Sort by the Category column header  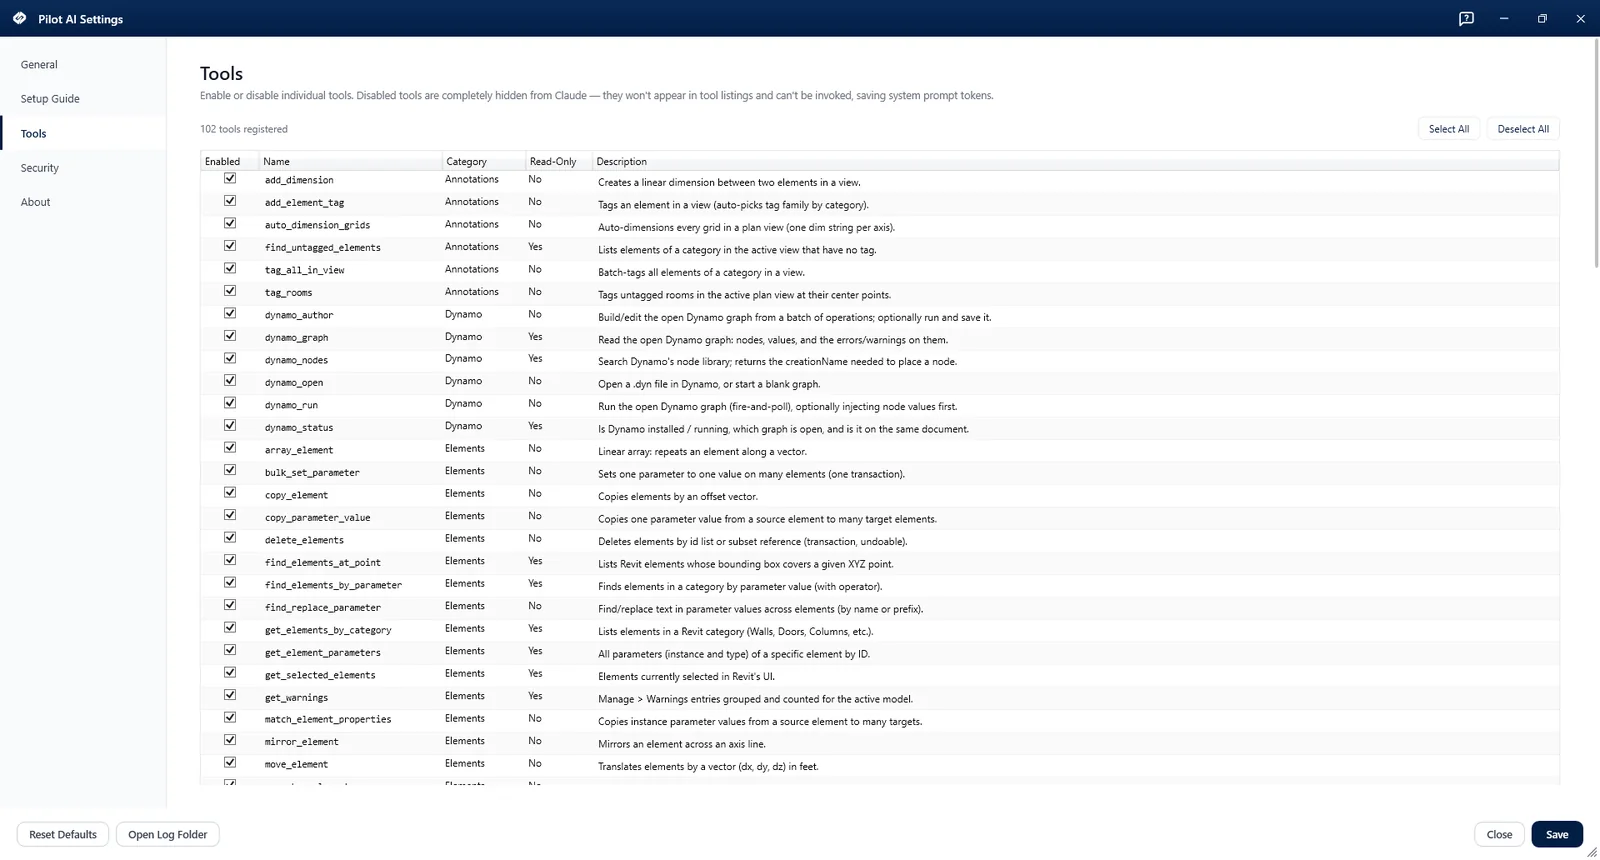click(483, 161)
